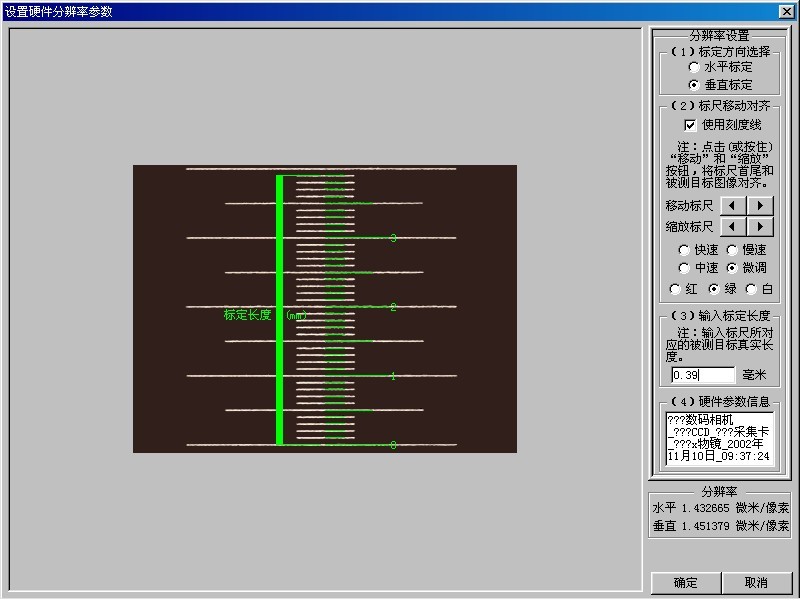This screenshot has height=600, width=800.
Task: Set ruler color to 白
Action: click(x=751, y=289)
